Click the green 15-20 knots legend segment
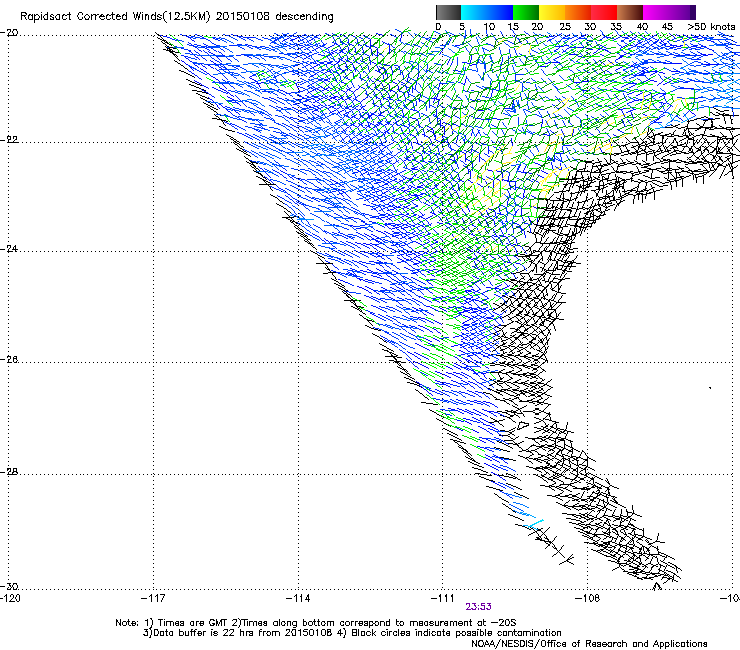740x650 pixels. click(526, 12)
